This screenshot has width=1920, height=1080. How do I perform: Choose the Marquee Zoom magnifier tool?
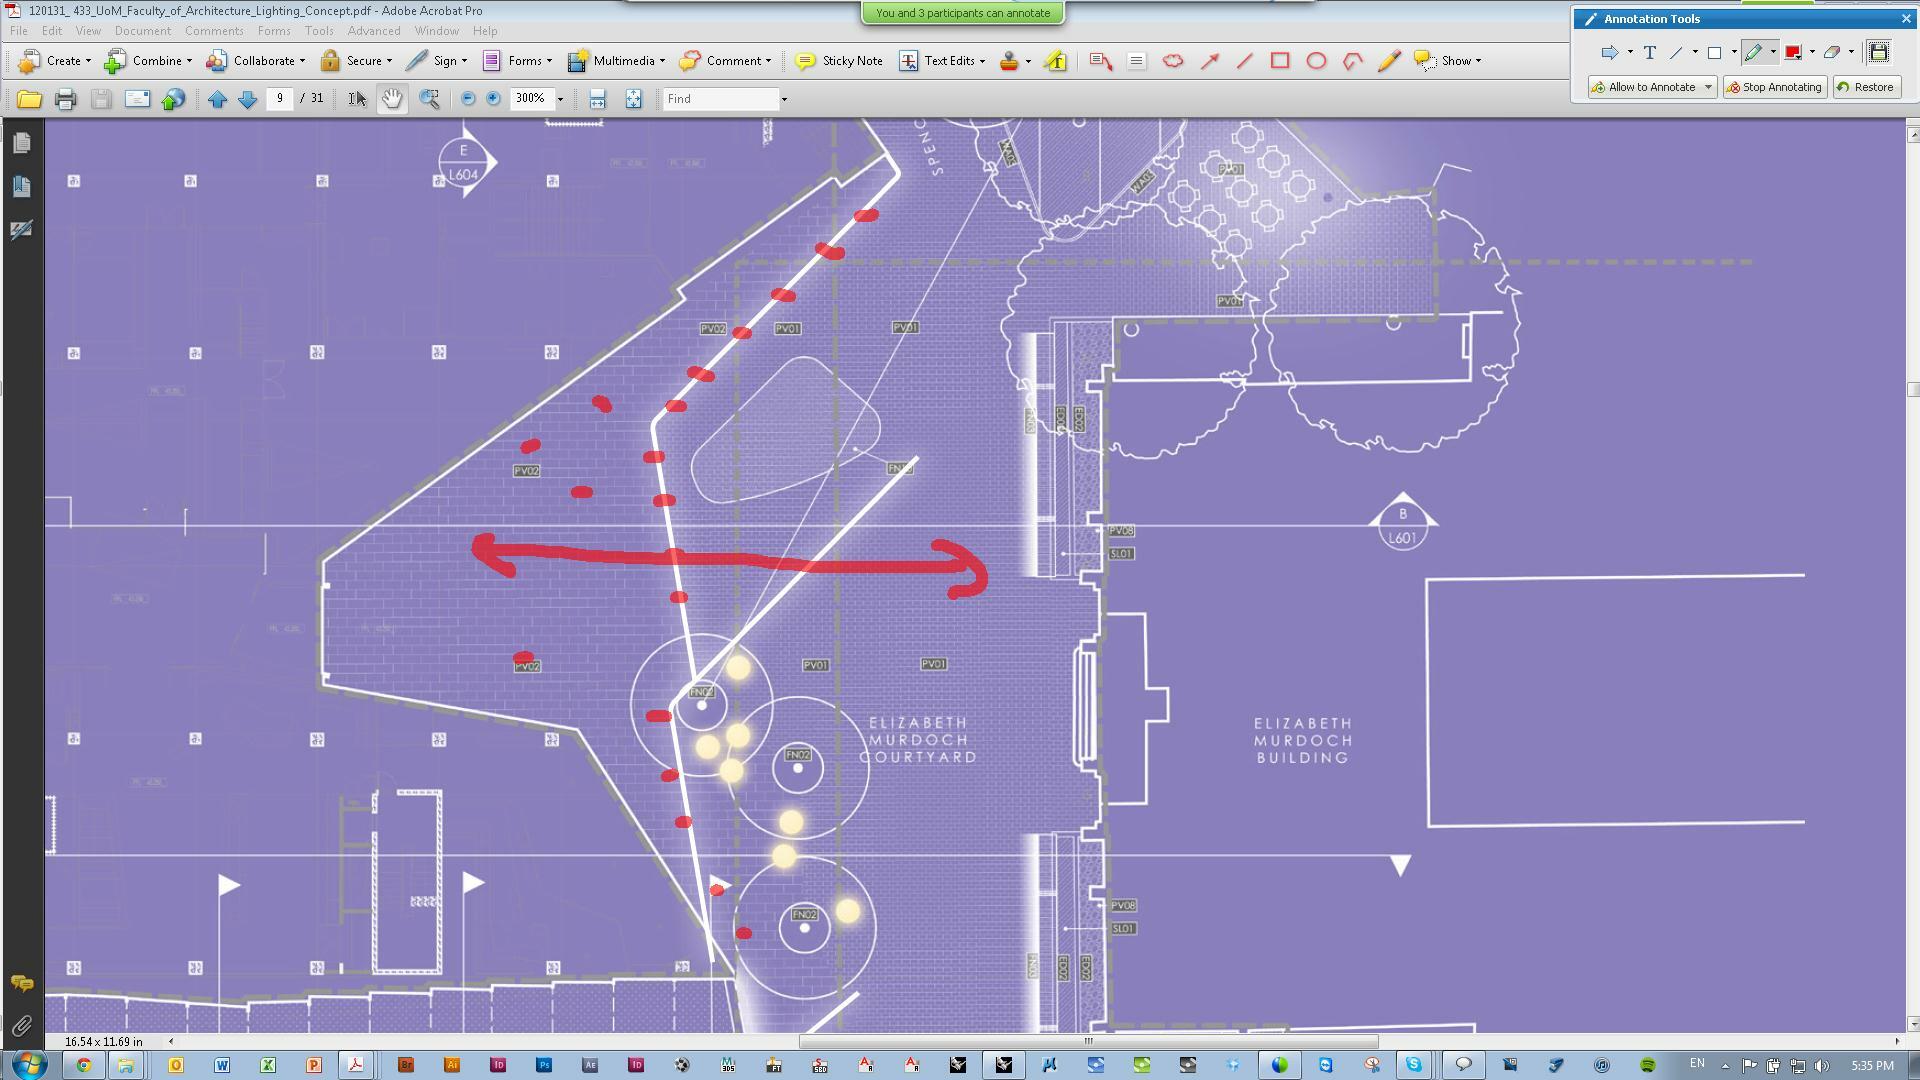click(x=429, y=99)
